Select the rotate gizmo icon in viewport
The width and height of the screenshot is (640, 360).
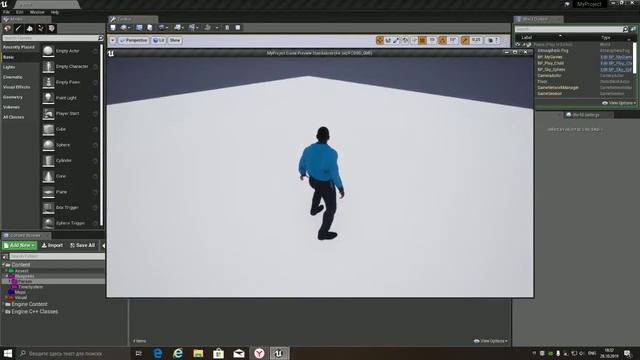[388, 40]
